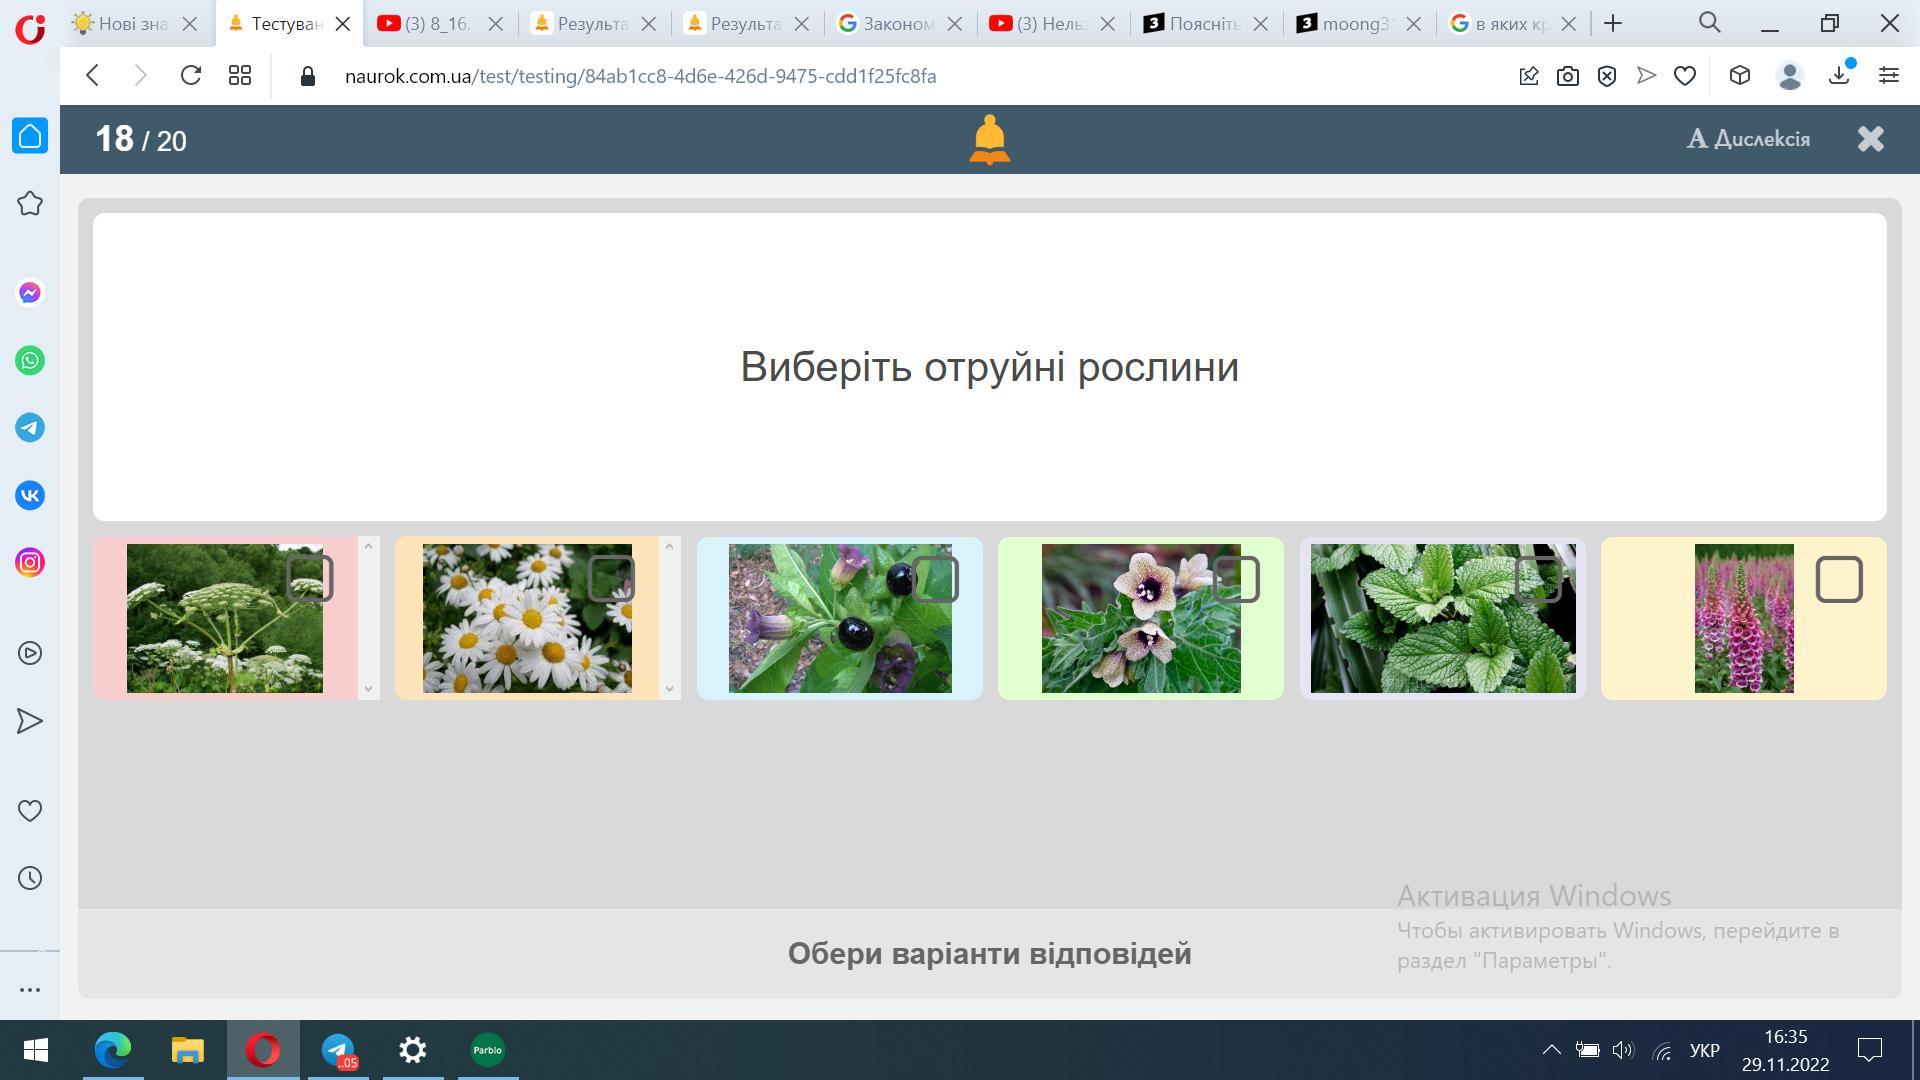This screenshot has height=1080, width=1920.
Task: Open the belladonna berries image
Action: pos(840,619)
